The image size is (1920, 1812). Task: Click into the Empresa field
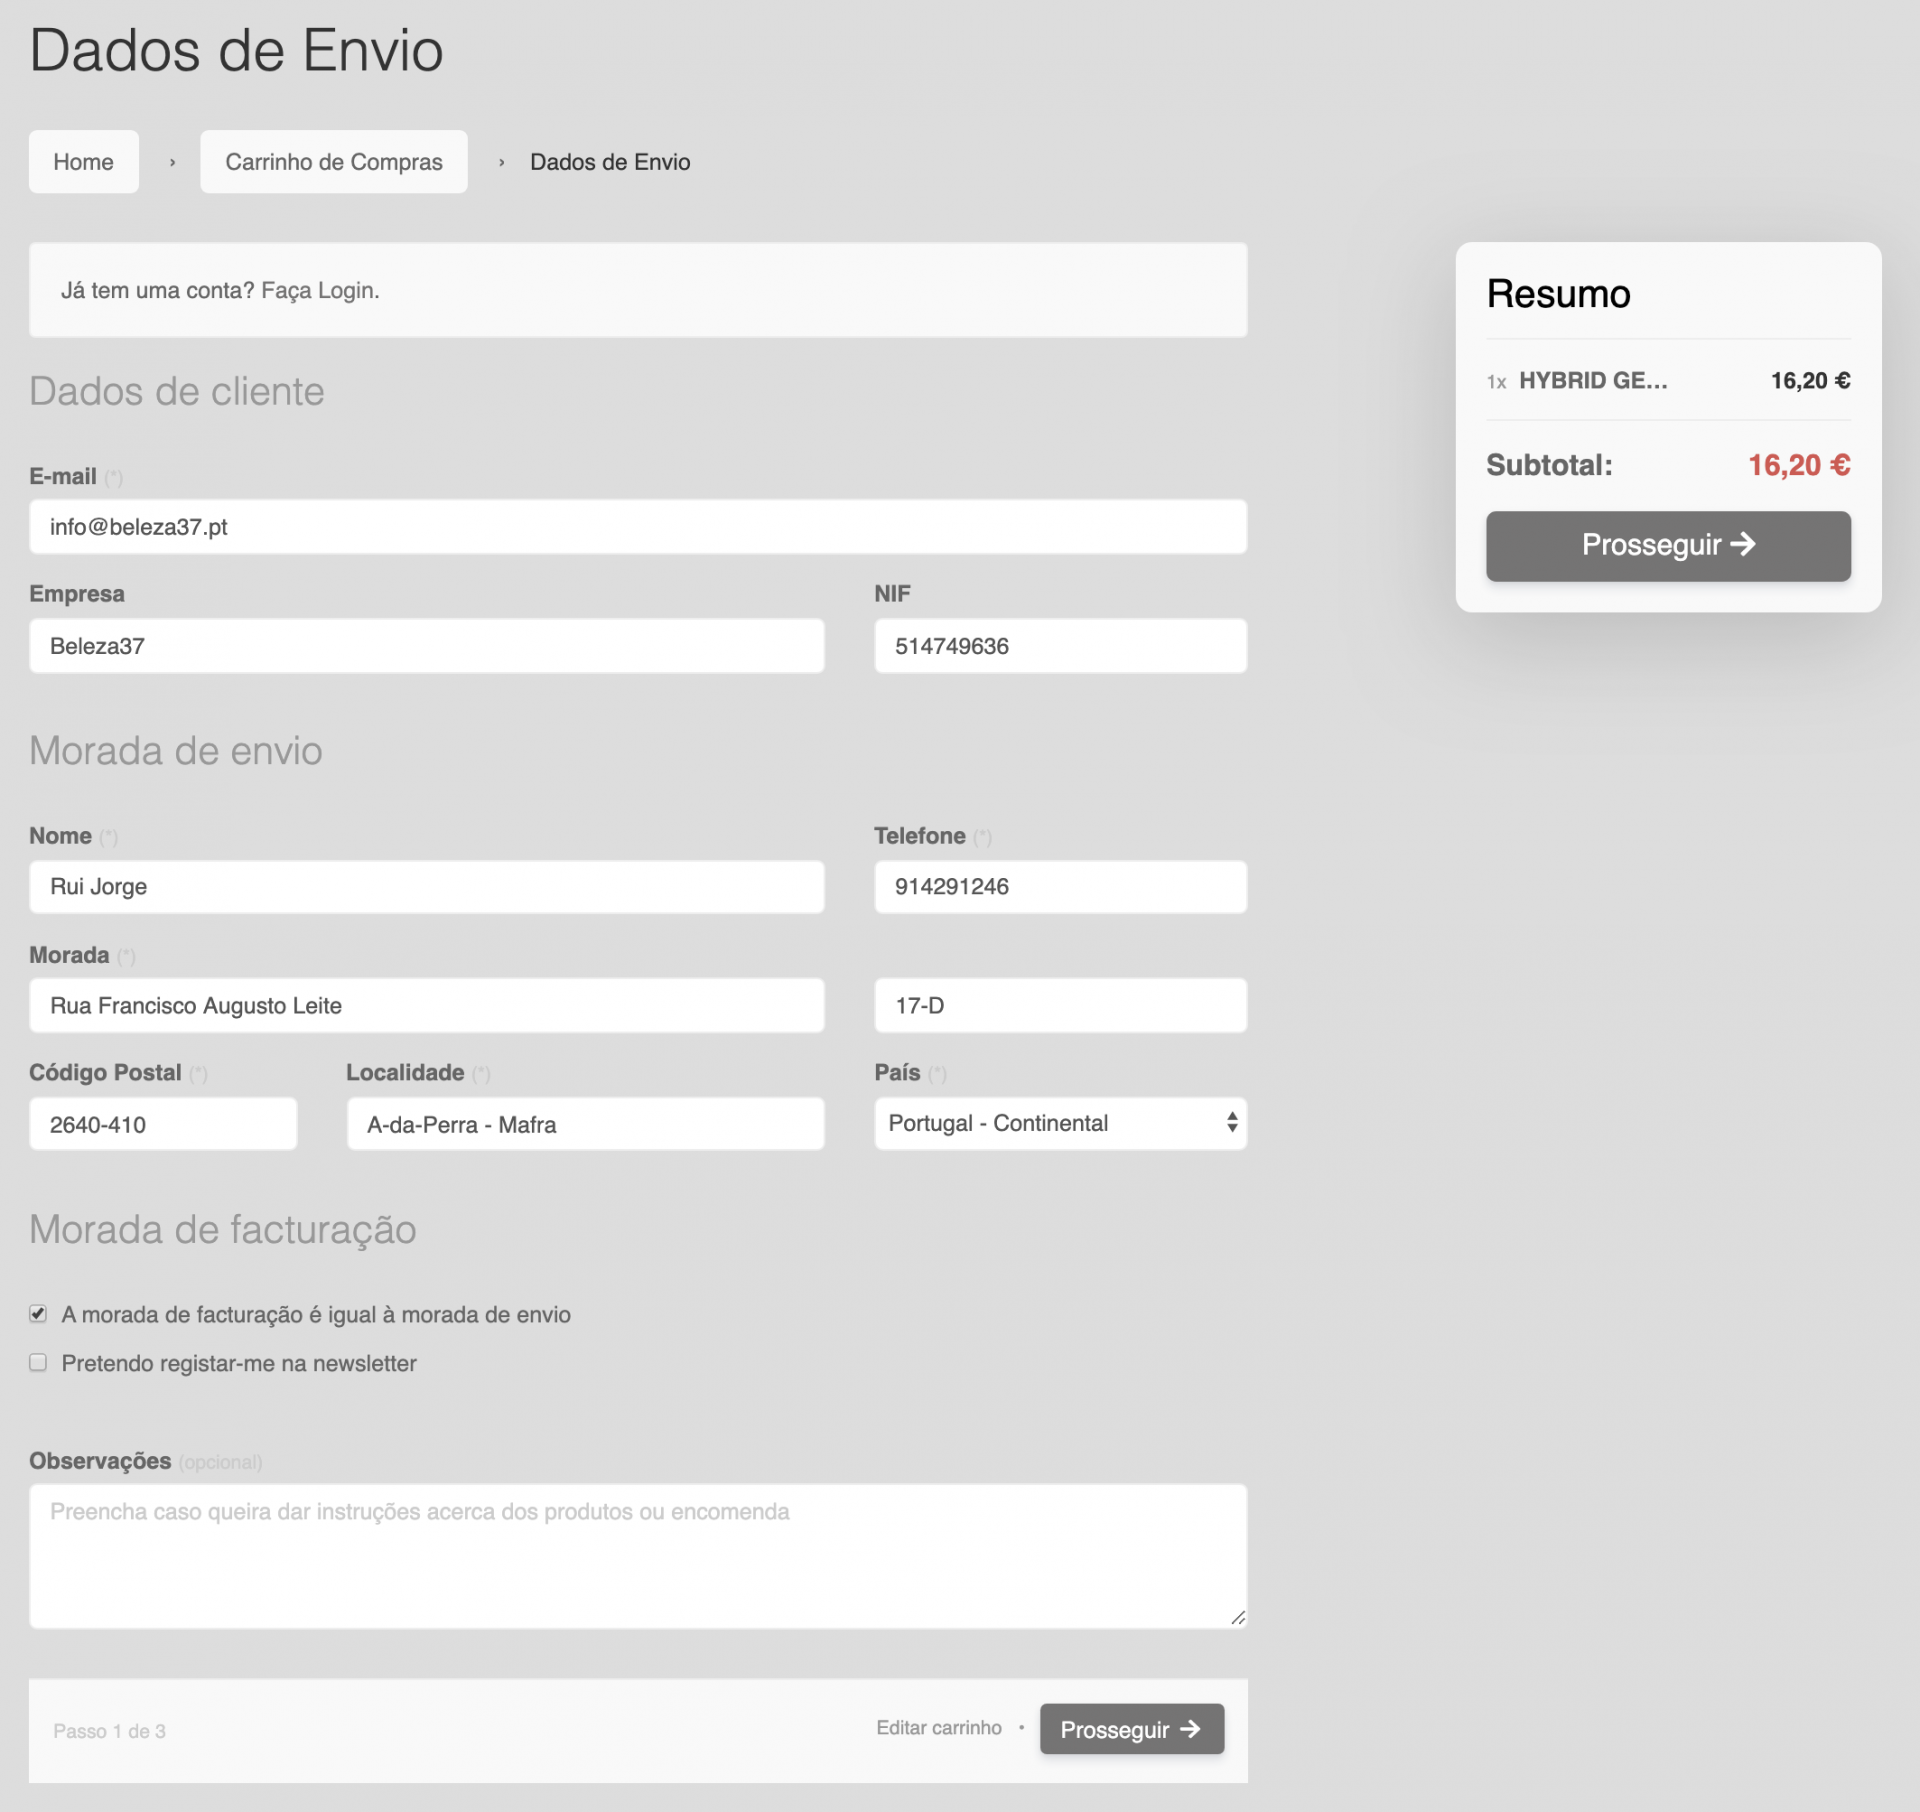tap(426, 646)
